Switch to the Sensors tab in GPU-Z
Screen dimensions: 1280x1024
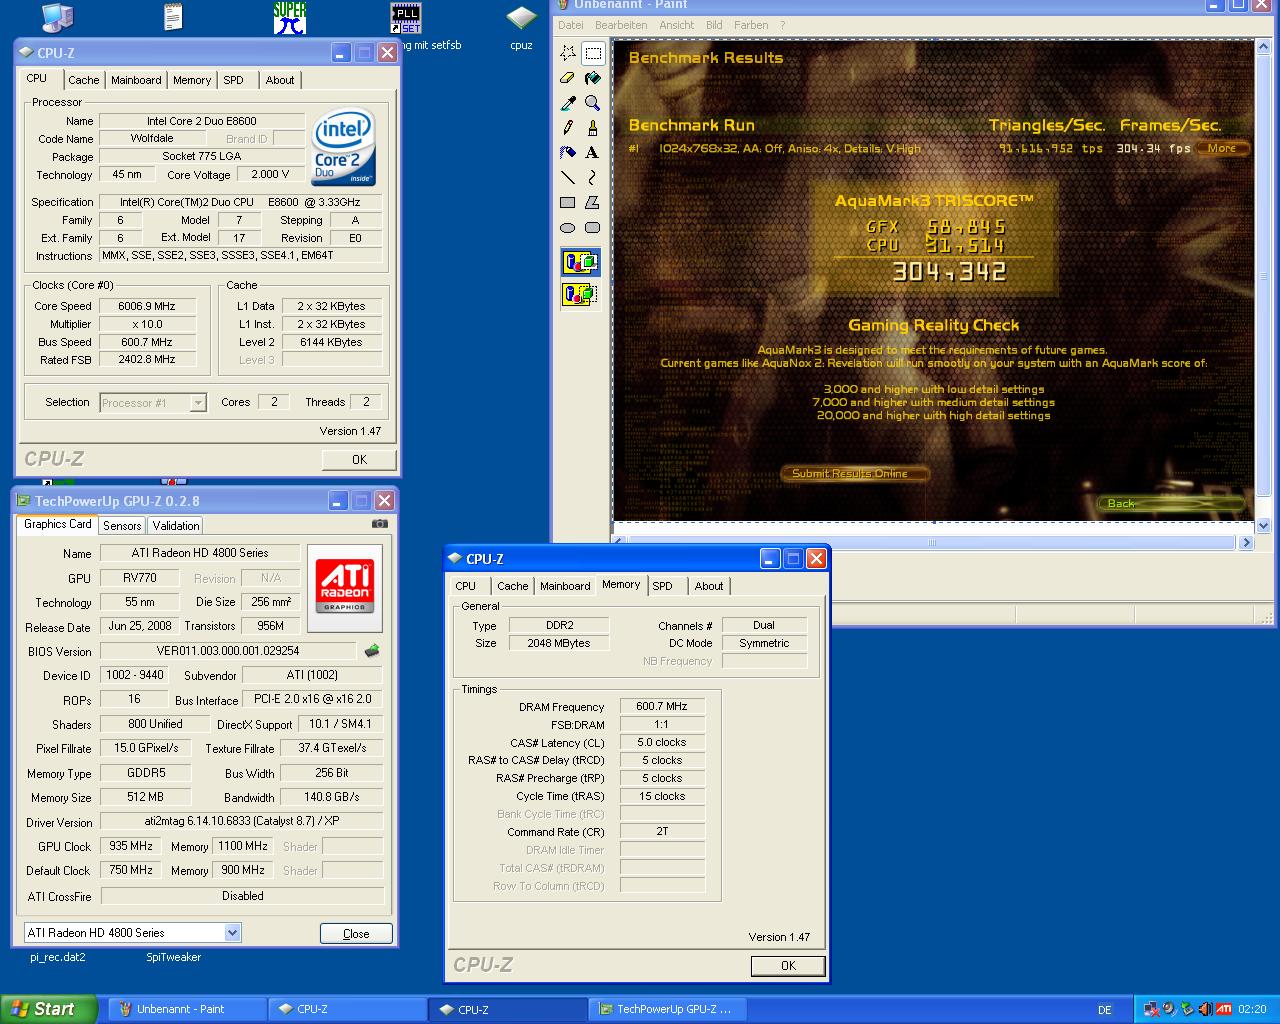point(122,526)
